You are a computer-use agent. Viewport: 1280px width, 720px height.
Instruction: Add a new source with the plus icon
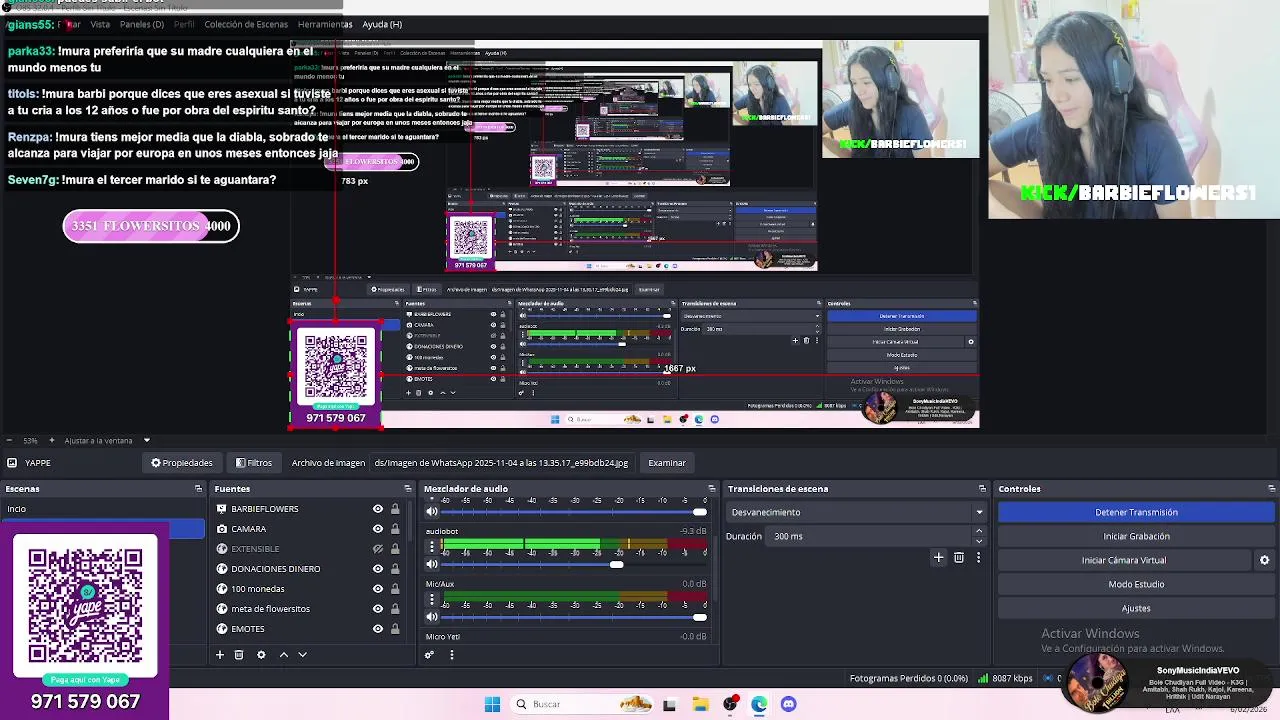(220, 655)
